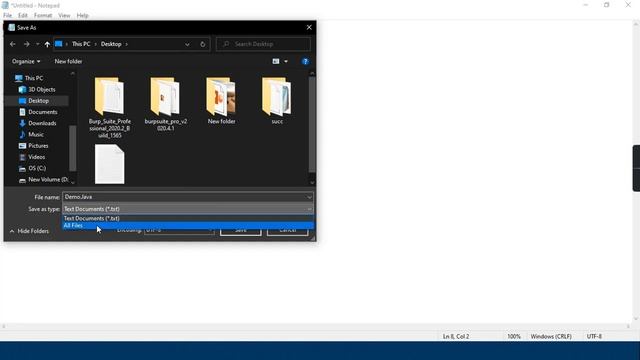Open the view options dropdown arrow
The image size is (640, 360).
(286, 61)
